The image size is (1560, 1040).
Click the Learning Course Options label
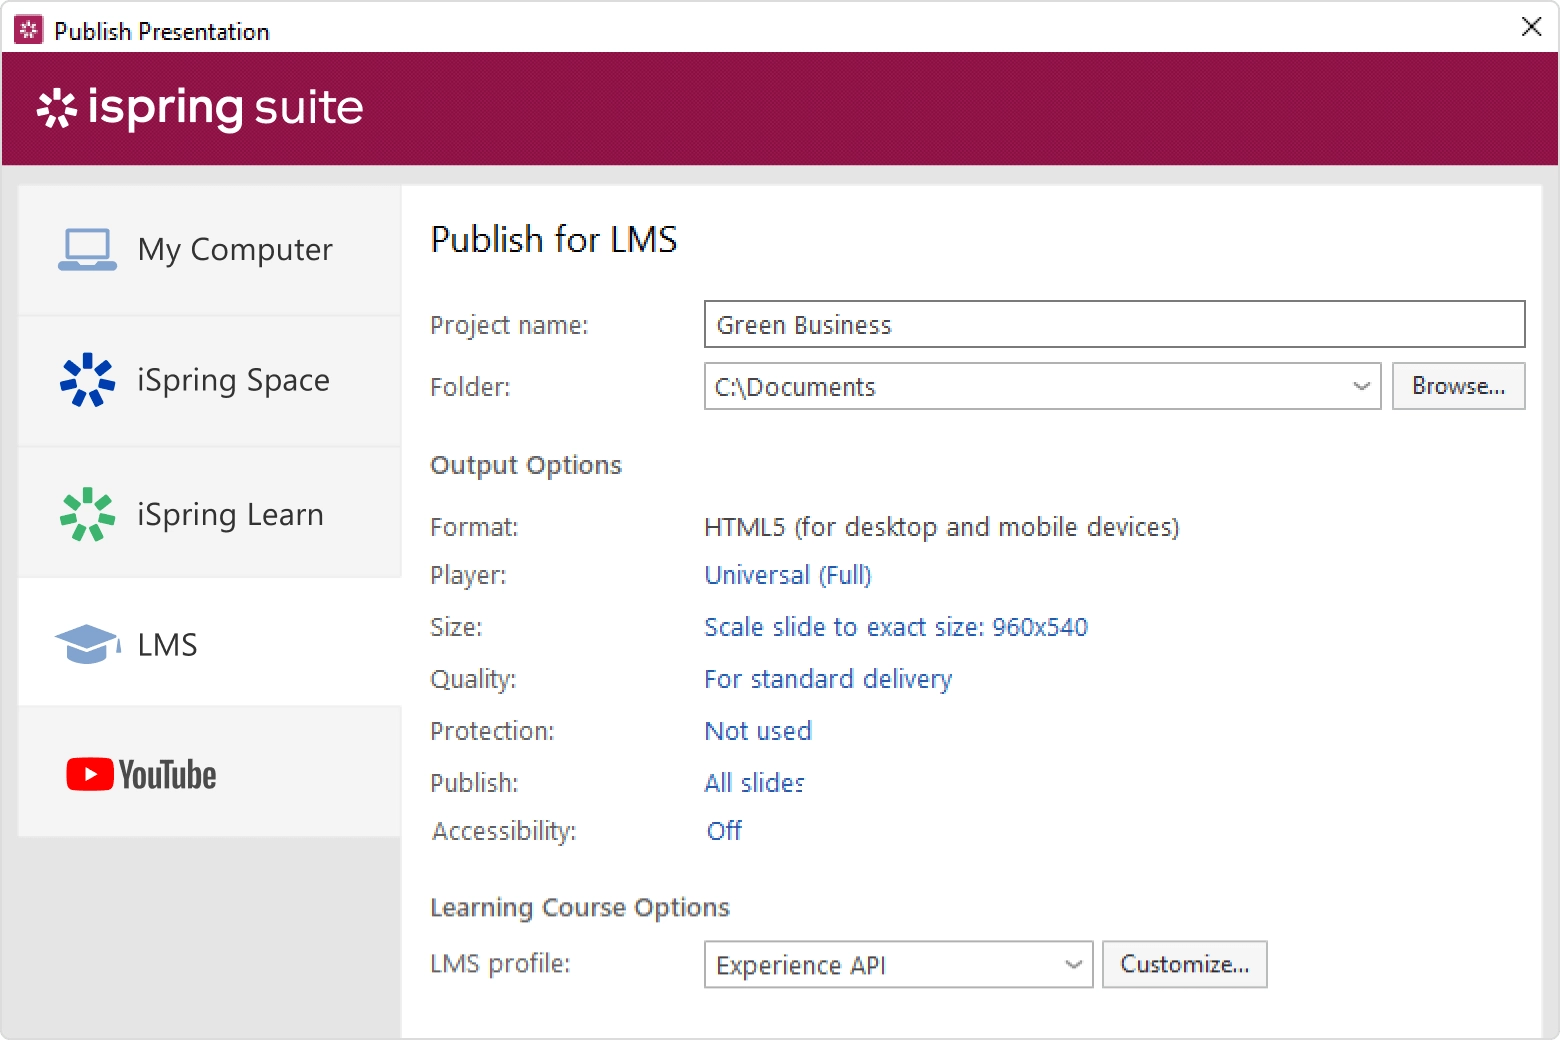[580, 907]
